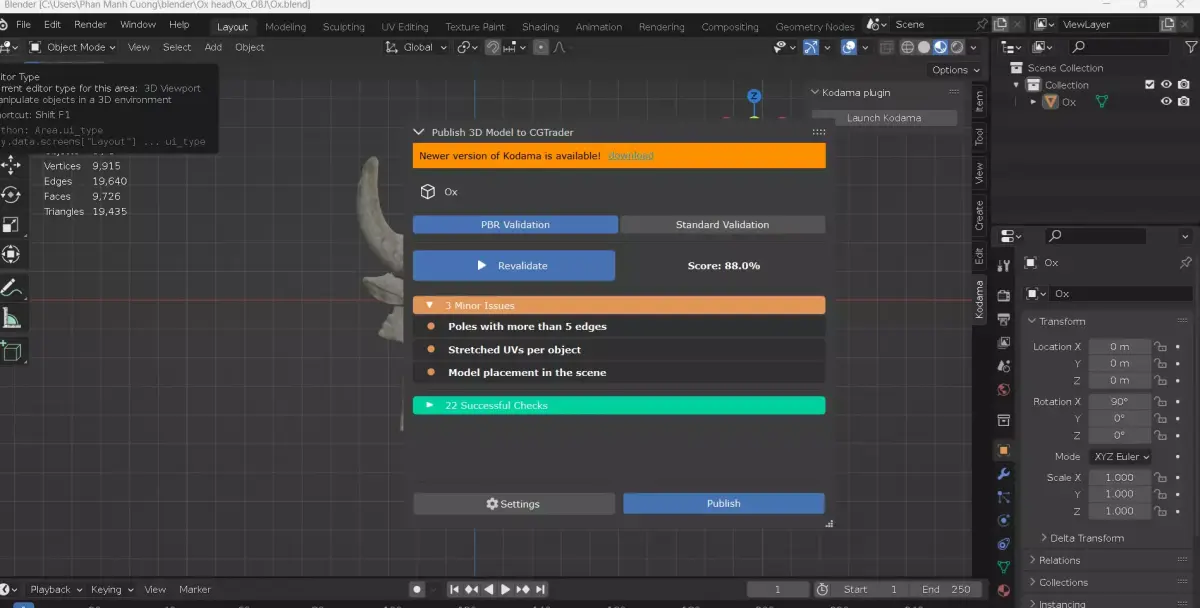Switch to Standard Validation
Image resolution: width=1200 pixels, height=608 pixels.
tap(722, 225)
